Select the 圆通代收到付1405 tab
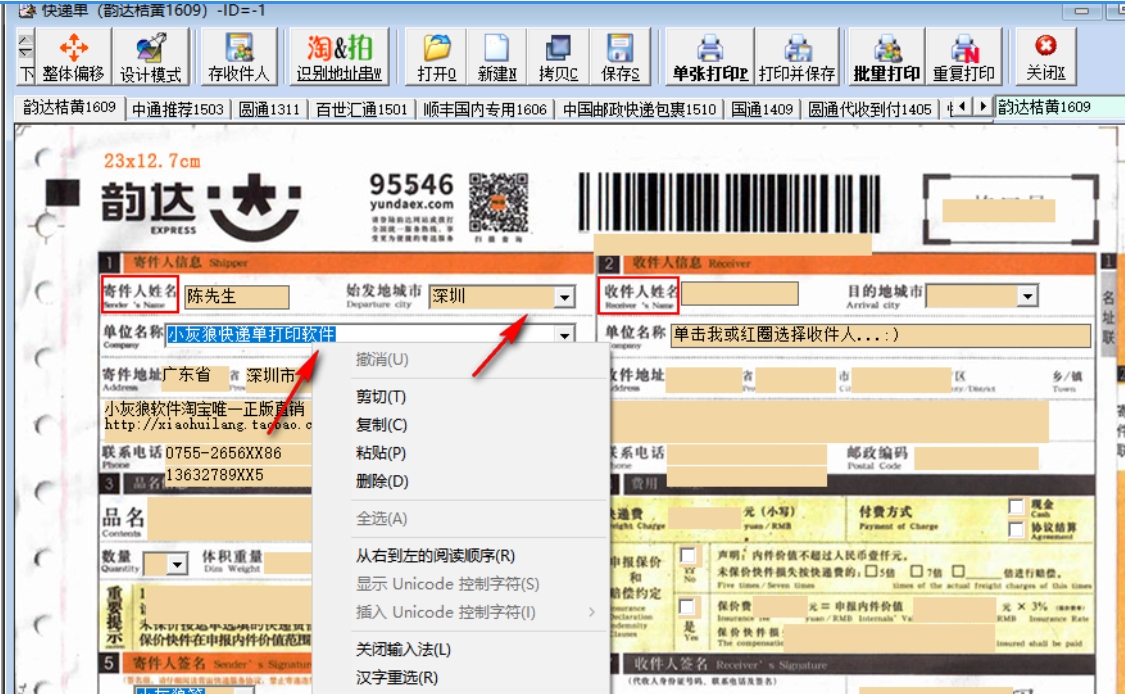This screenshot has width=1125, height=694. coord(870,109)
